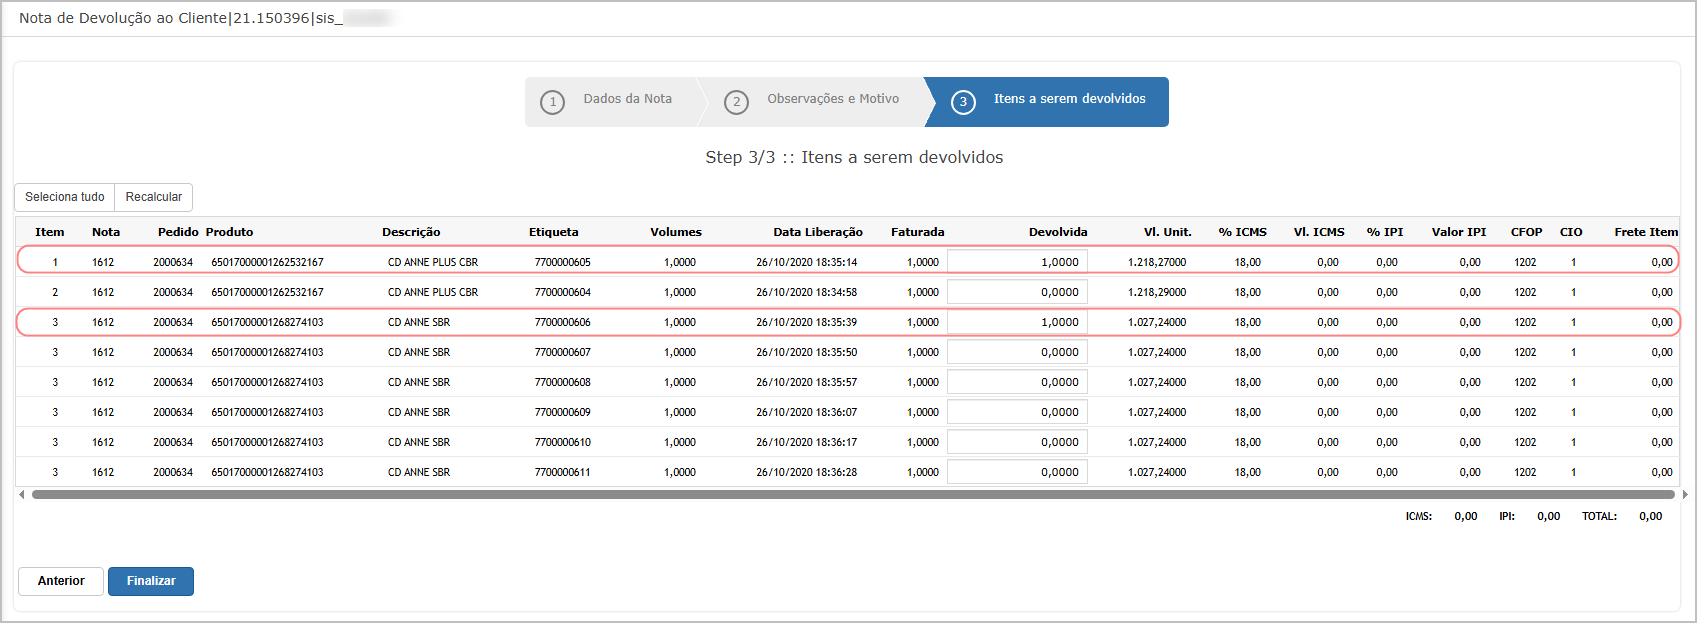Click unit value 1.218,27000

pyautogui.click(x=1157, y=262)
